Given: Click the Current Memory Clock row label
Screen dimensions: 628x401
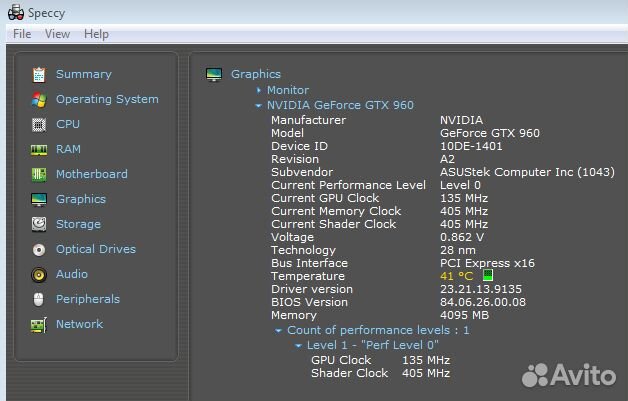Looking at the screenshot, I should [x=336, y=211].
